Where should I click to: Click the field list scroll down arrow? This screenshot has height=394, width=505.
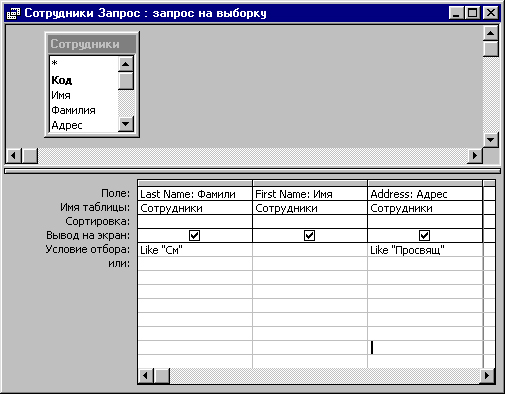point(126,124)
